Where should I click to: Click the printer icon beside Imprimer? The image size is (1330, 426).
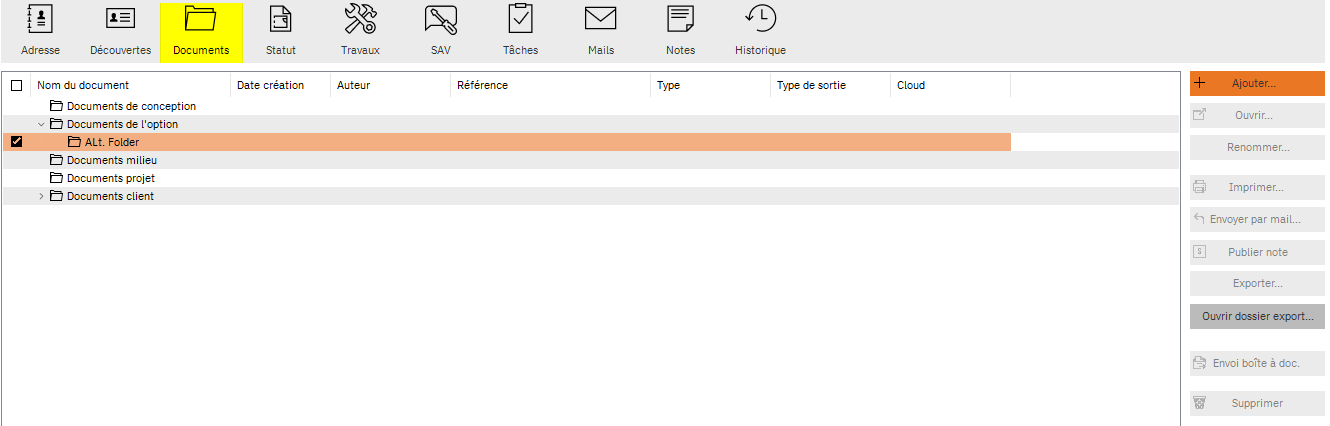click(x=1200, y=187)
